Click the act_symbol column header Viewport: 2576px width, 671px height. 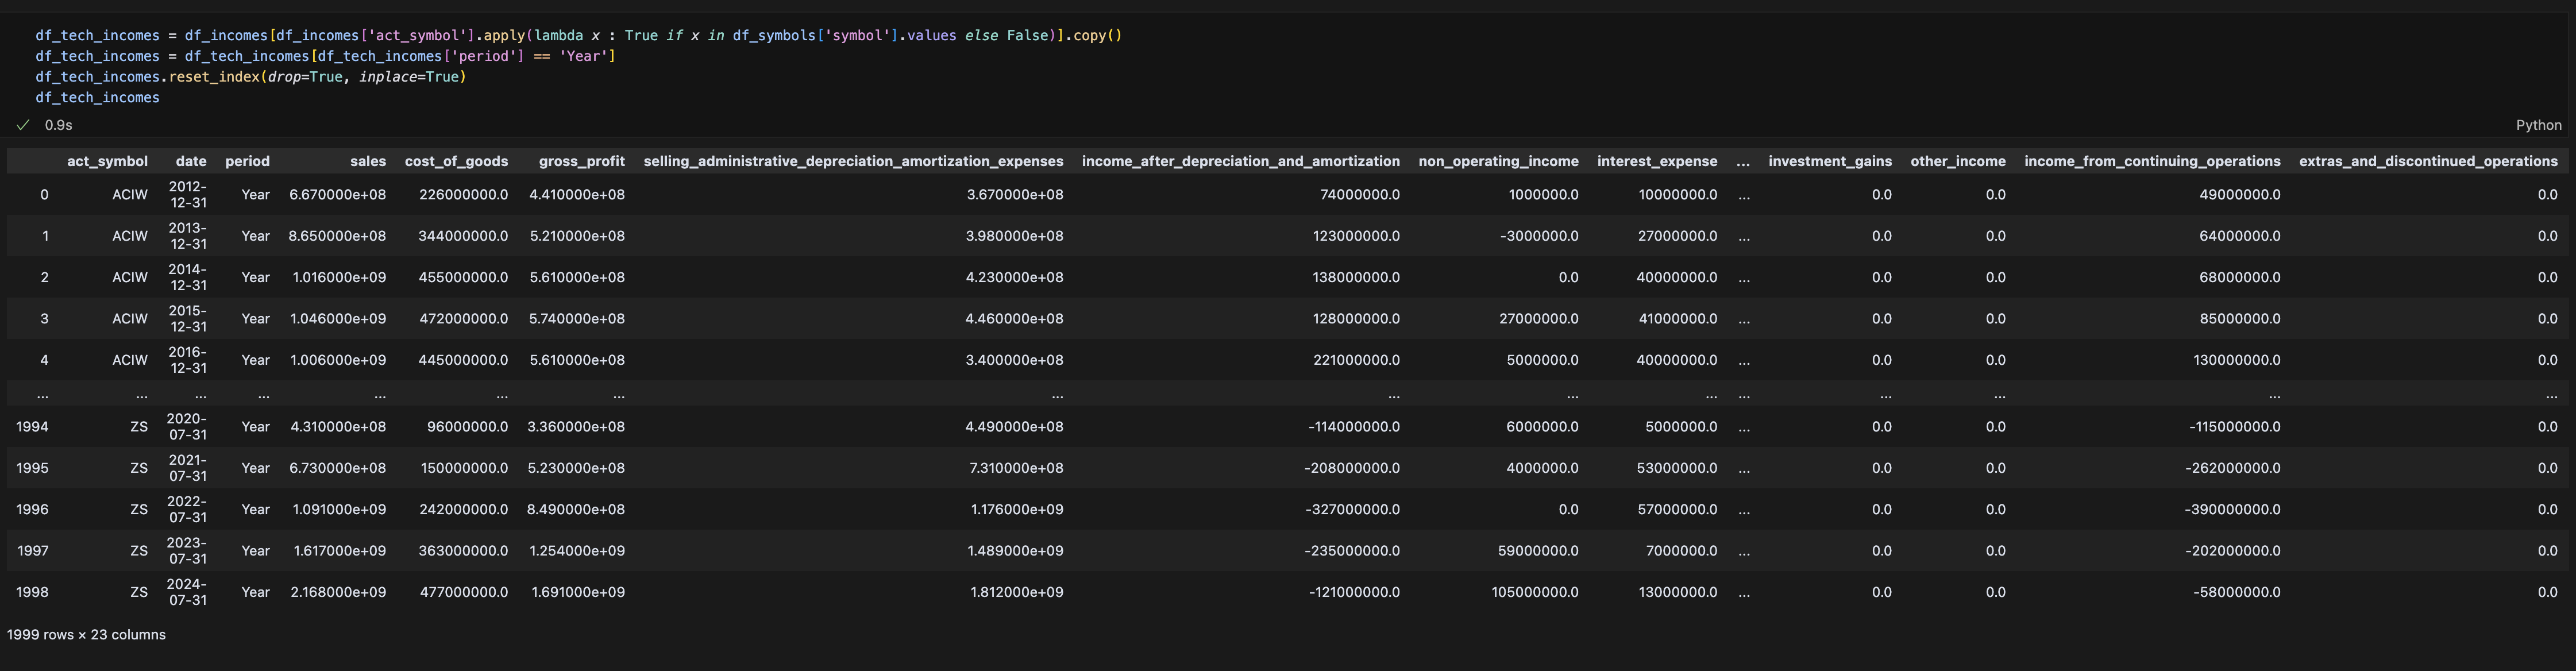(107, 161)
